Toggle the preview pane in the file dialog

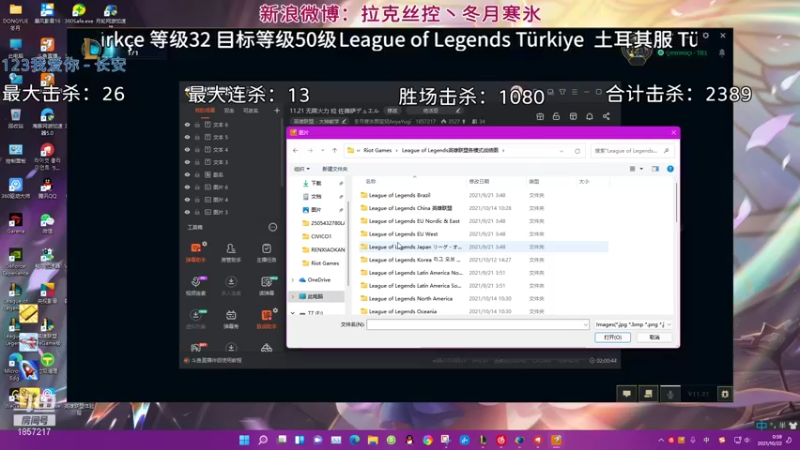coord(655,169)
